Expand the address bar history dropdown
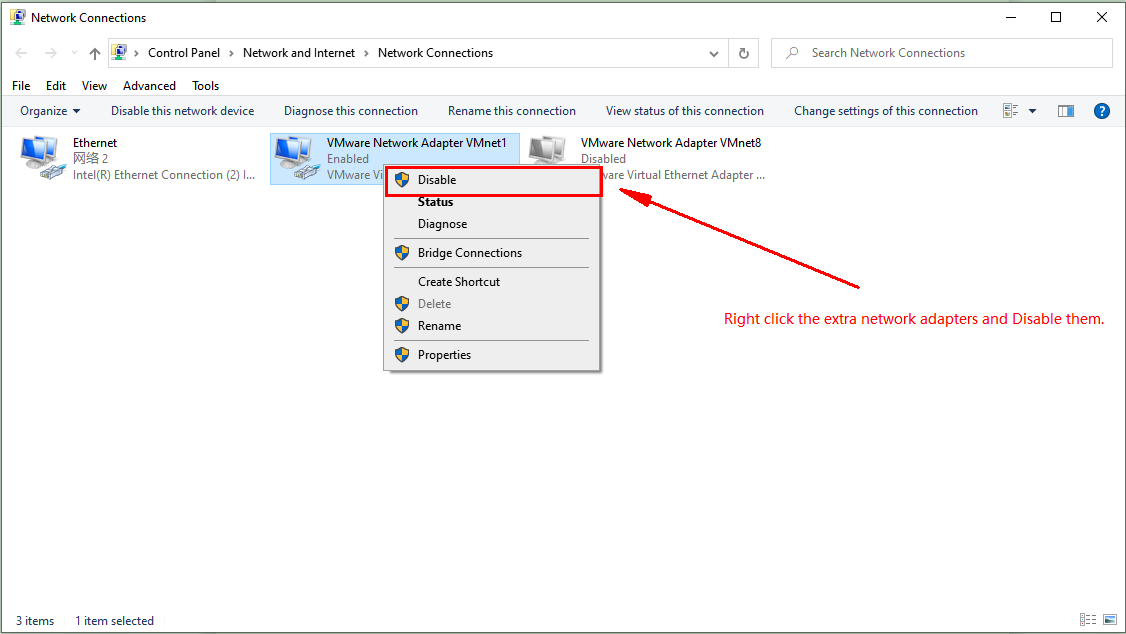Viewport: 1126px width, 634px height. pyautogui.click(x=714, y=54)
